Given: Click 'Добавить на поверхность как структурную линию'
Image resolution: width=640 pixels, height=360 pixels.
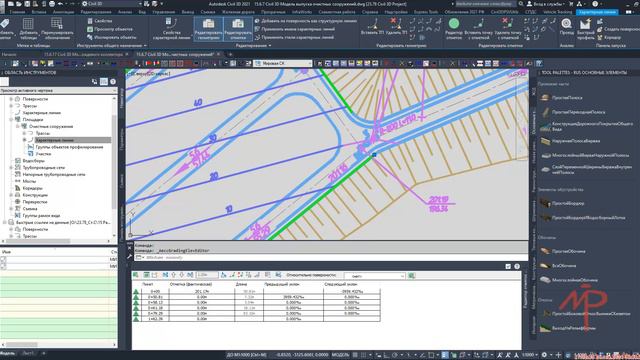Looking at the screenshot, I should (305, 20).
